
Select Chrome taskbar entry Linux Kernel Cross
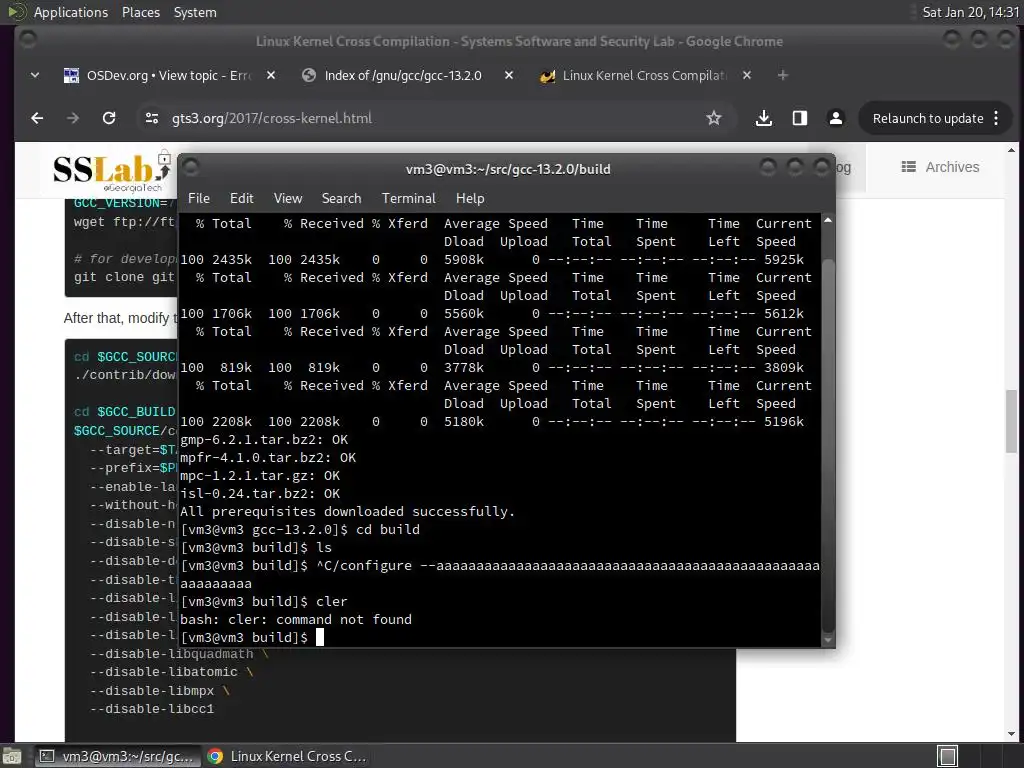tap(287, 756)
